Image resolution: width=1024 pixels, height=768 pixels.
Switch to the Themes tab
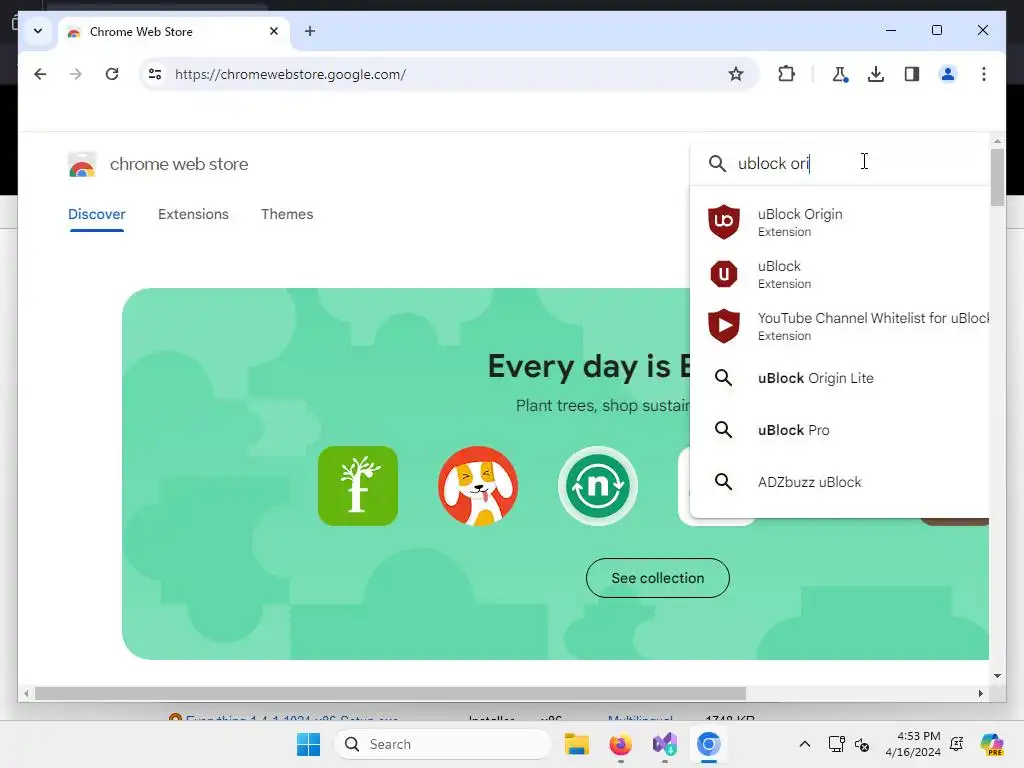click(287, 214)
